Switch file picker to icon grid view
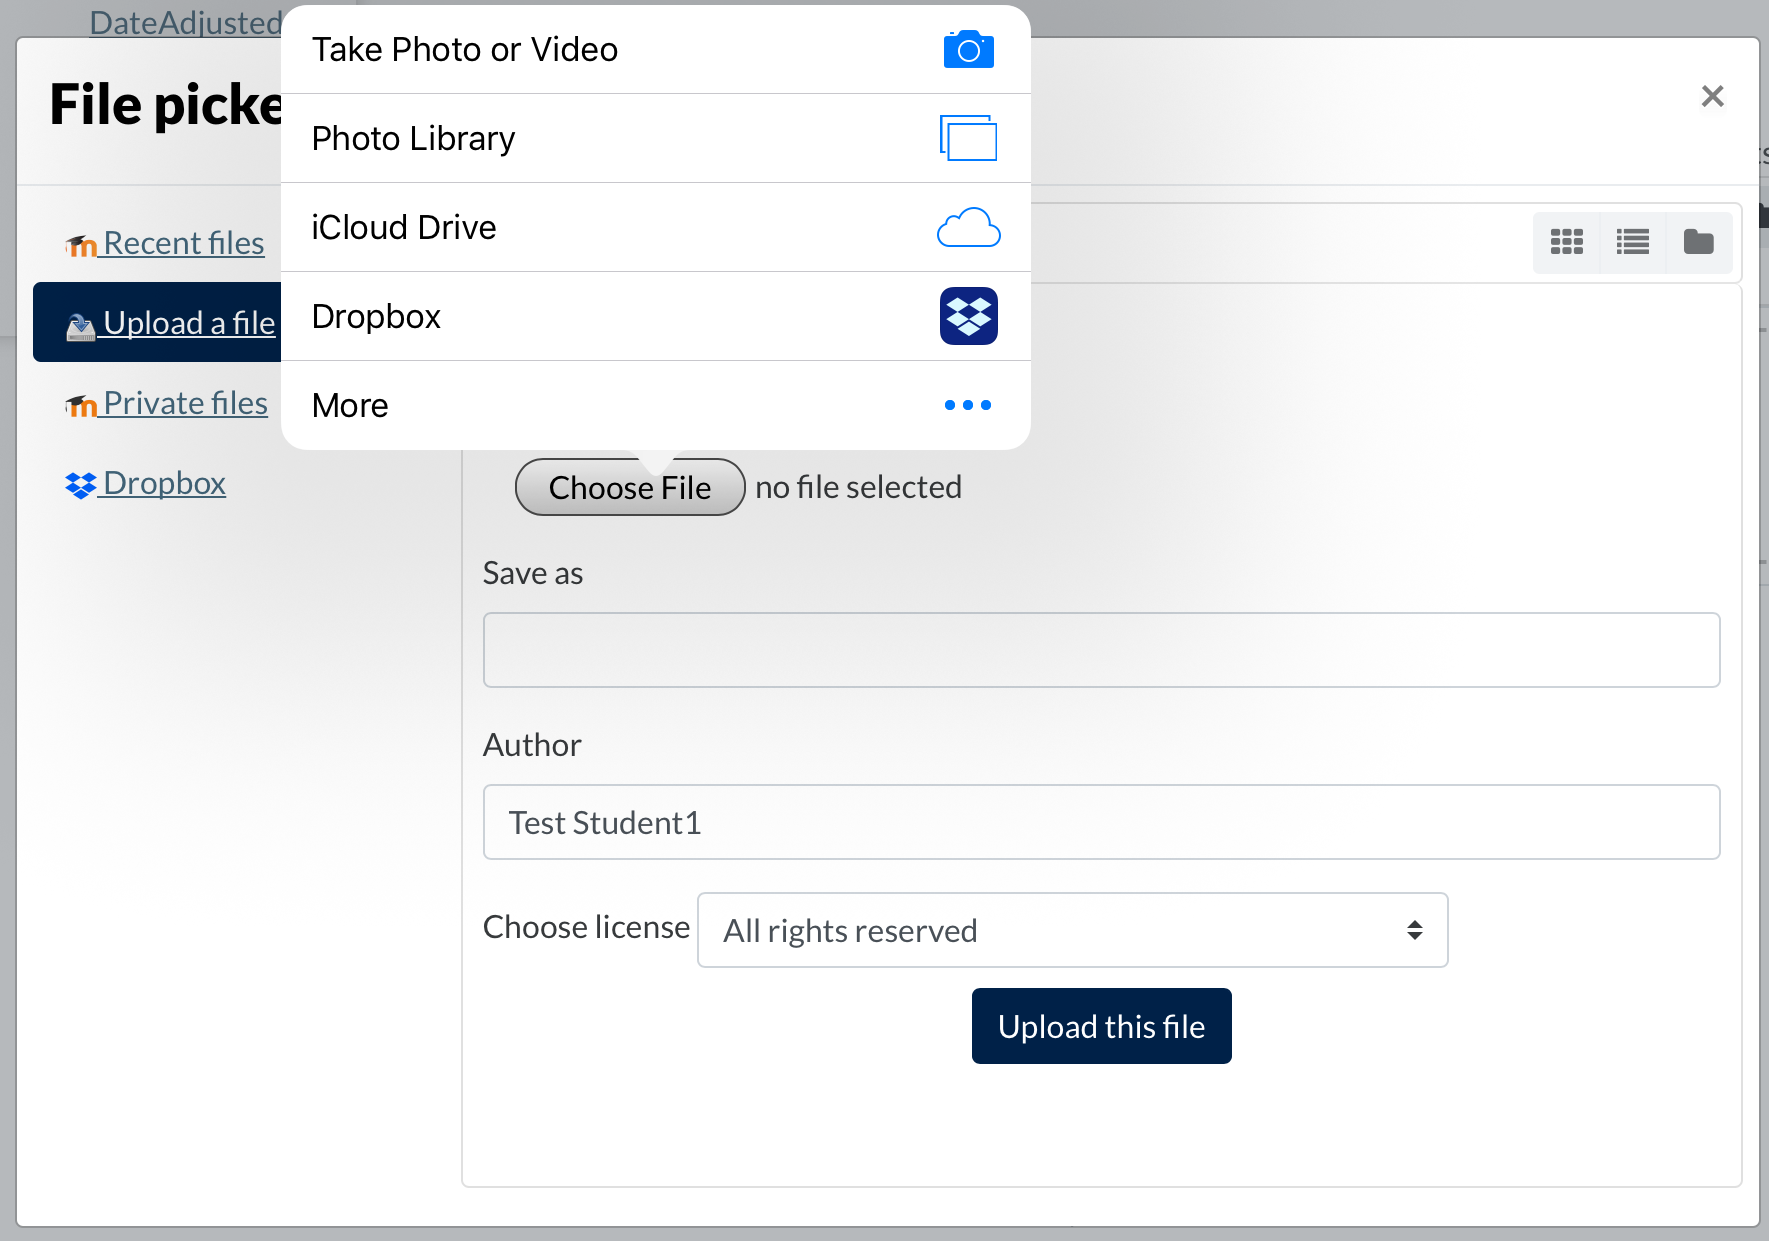The height and width of the screenshot is (1241, 1769). click(1567, 242)
